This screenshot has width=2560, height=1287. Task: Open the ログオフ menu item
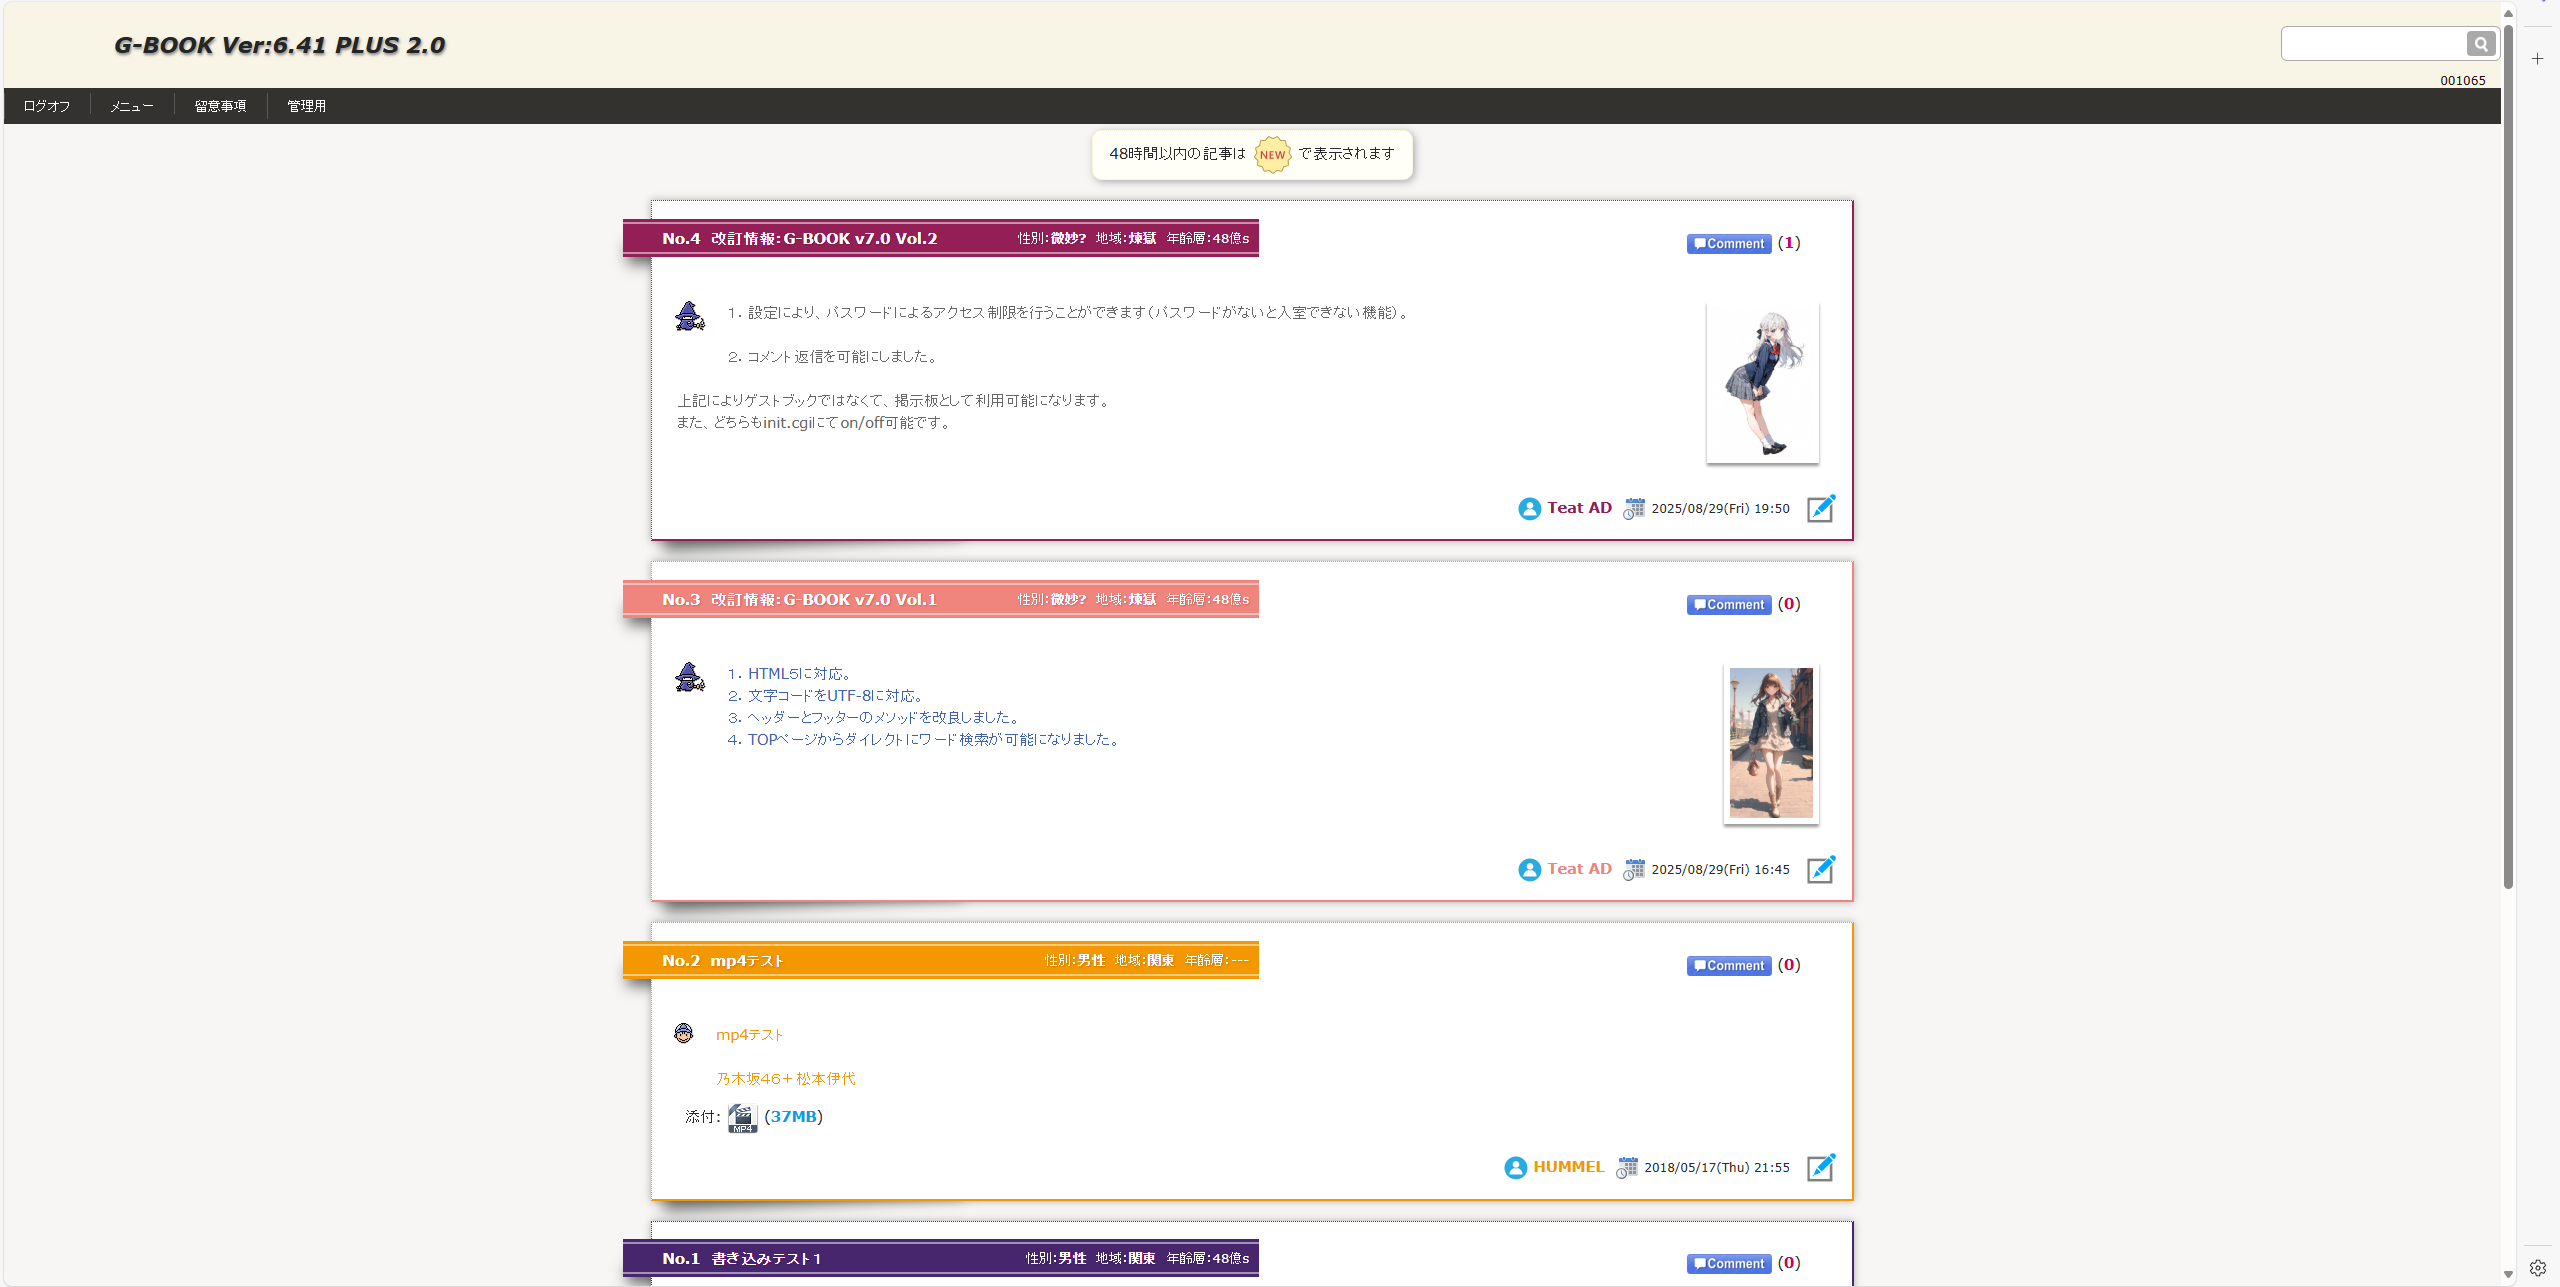click(x=47, y=106)
